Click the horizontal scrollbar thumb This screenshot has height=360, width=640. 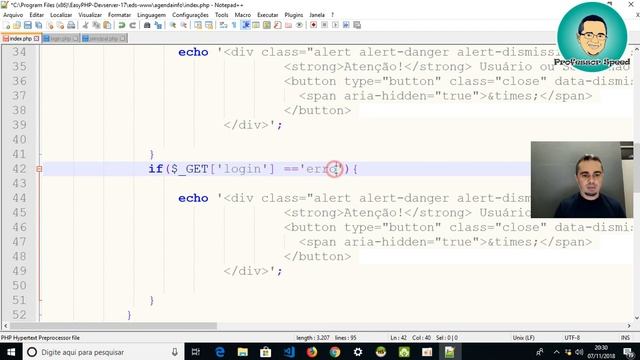(x=113, y=326)
